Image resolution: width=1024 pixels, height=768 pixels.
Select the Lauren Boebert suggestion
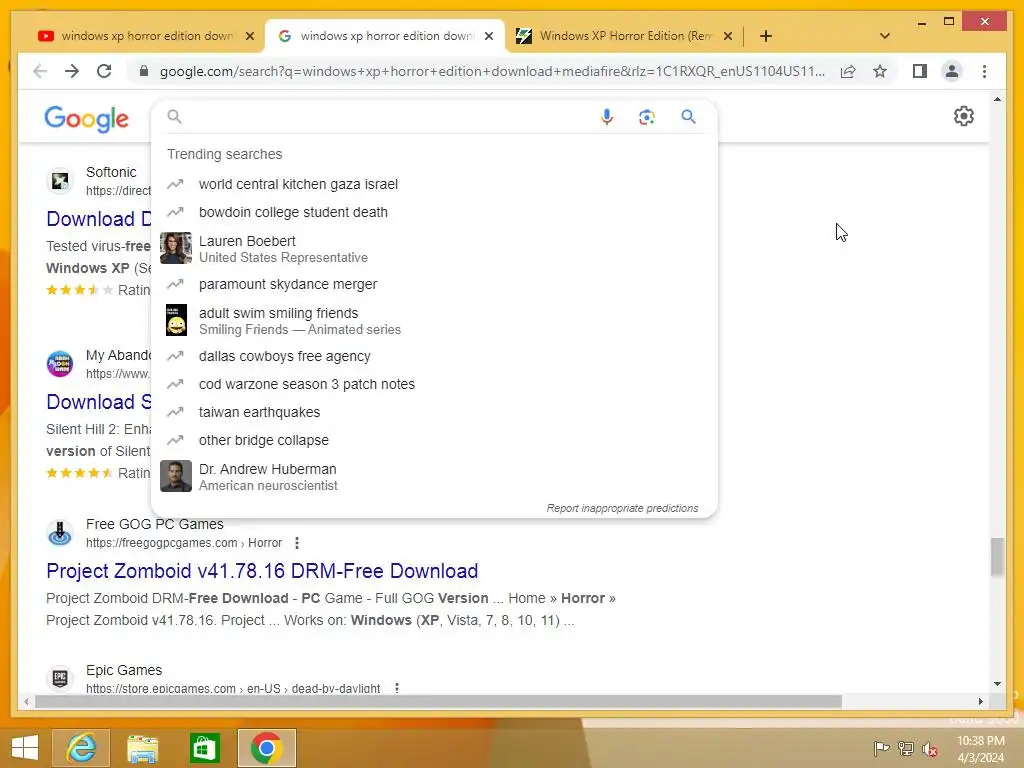click(x=434, y=248)
